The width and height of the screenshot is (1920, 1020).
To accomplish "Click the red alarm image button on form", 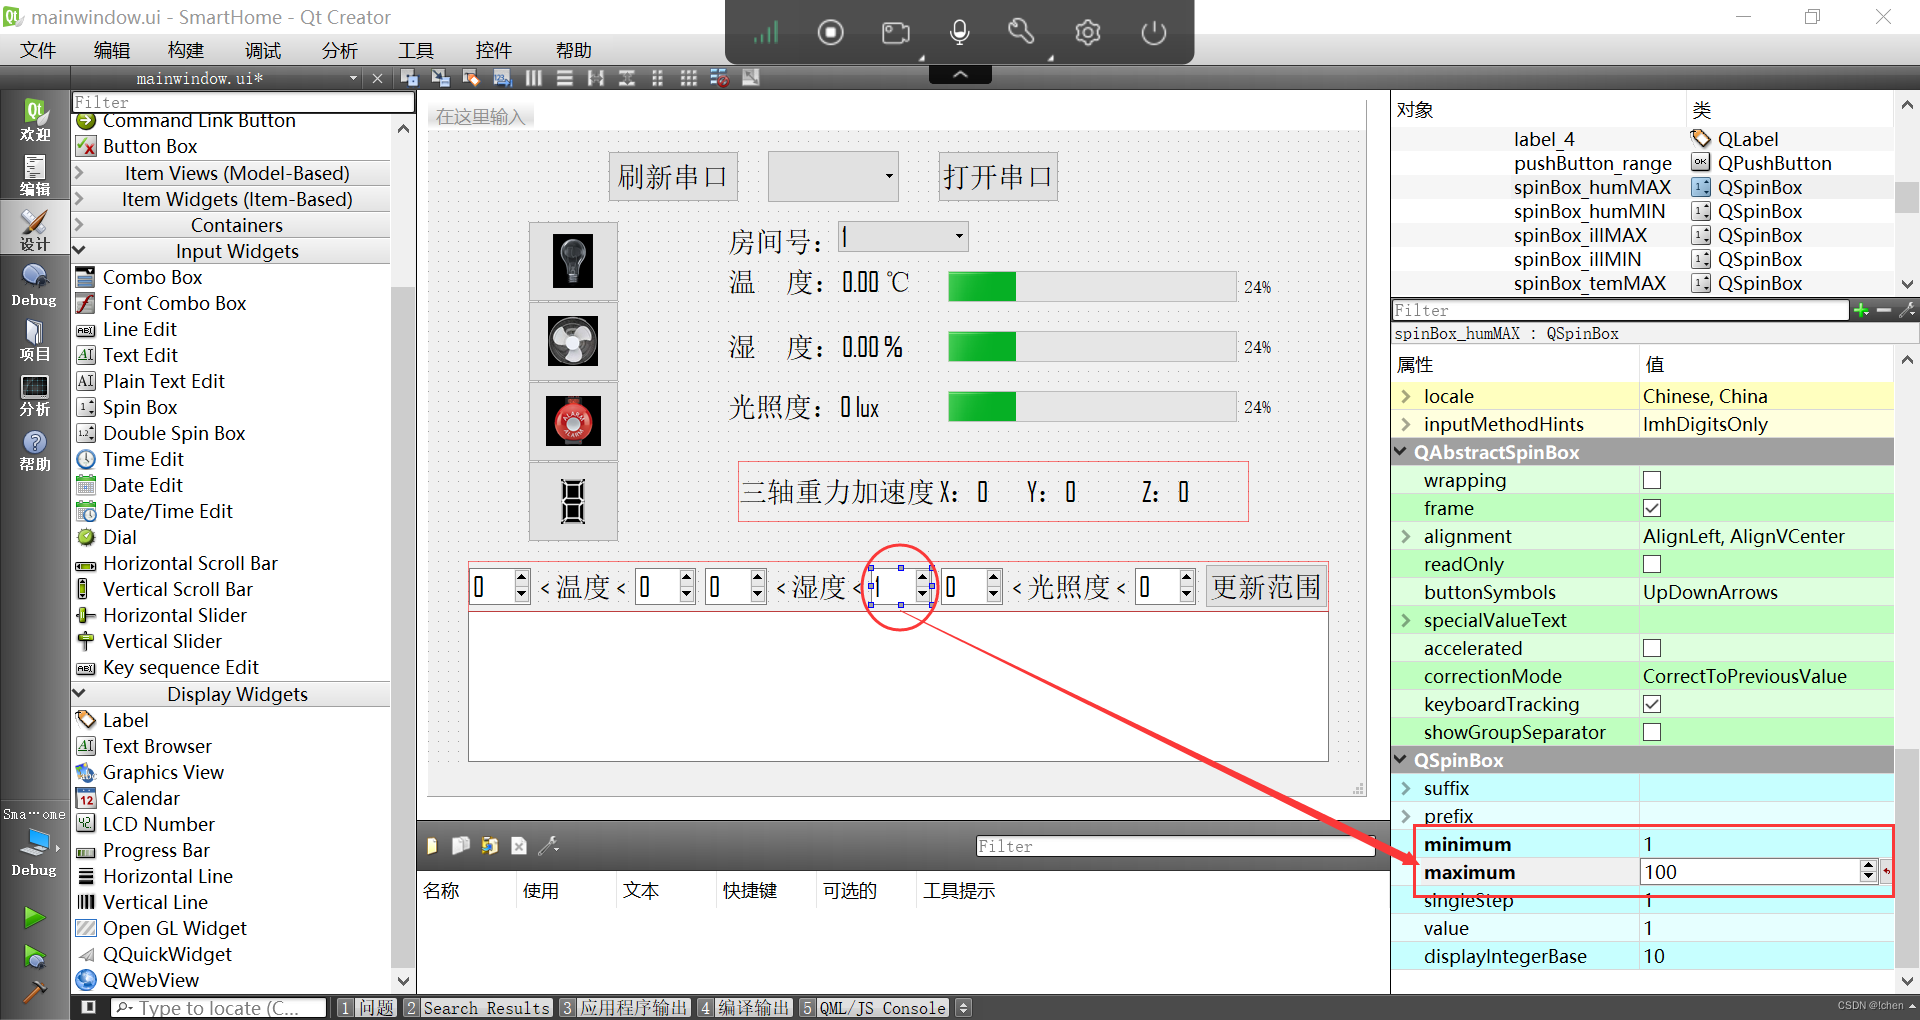I will point(573,421).
